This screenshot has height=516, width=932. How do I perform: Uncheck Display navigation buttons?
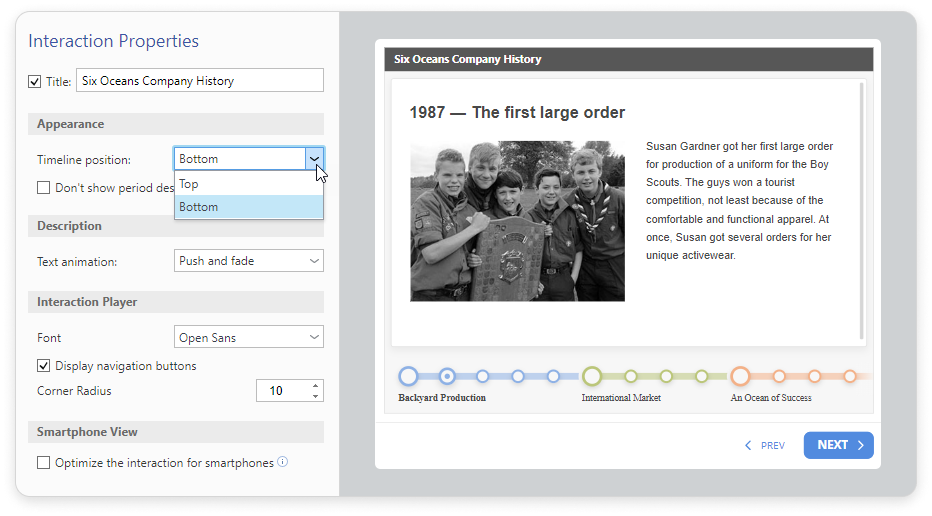tap(44, 366)
